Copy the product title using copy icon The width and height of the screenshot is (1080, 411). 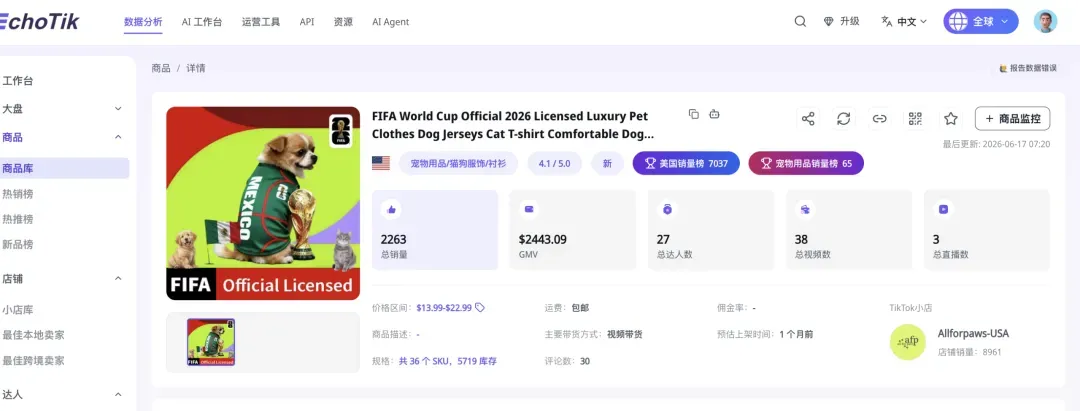(694, 114)
